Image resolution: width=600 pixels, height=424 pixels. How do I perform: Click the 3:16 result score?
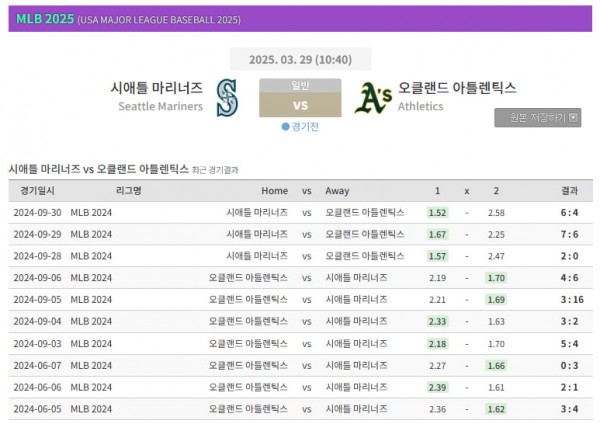(569, 299)
